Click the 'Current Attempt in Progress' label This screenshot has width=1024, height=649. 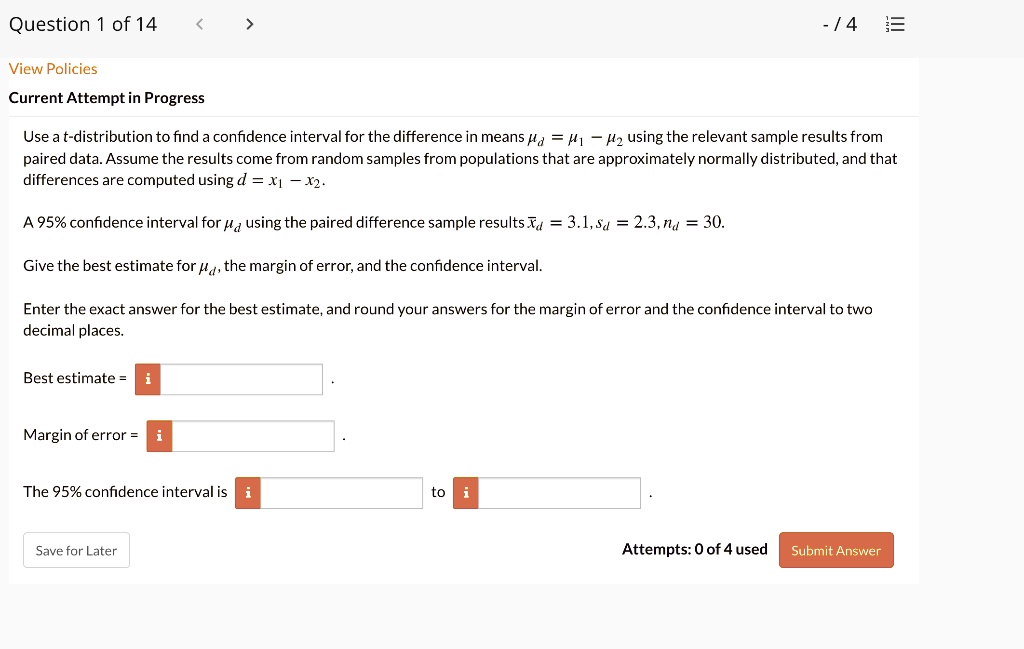[107, 98]
